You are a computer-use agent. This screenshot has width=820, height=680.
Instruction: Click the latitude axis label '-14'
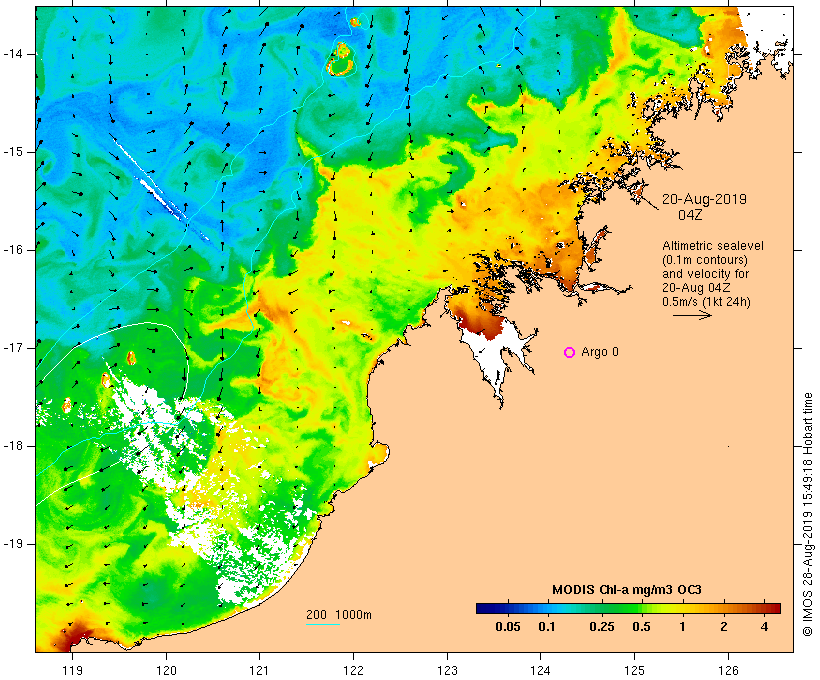[x=13, y=53]
